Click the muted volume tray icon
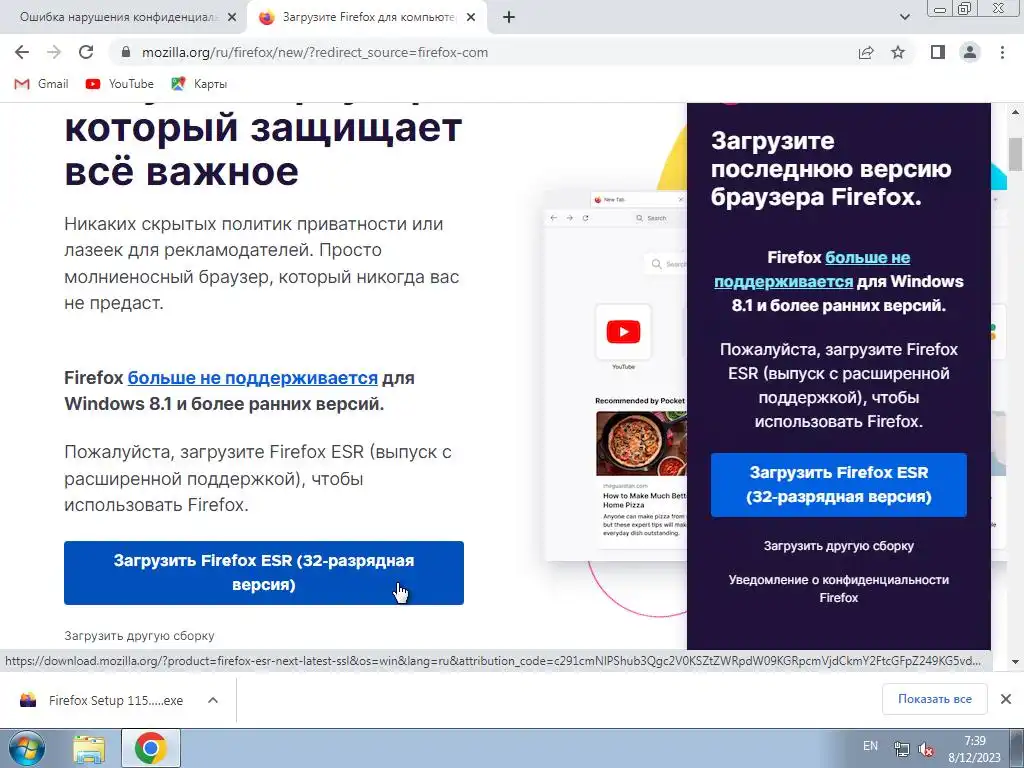This screenshot has width=1024, height=768. [925, 749]
